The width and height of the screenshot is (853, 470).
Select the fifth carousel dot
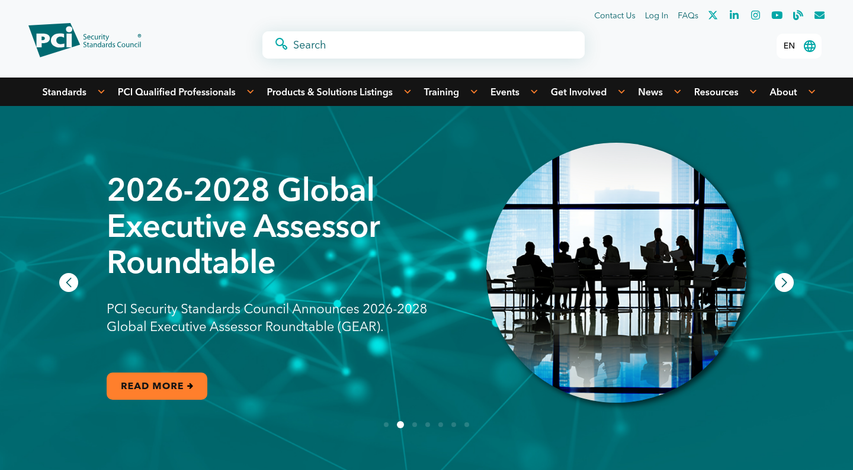[441, 425]
